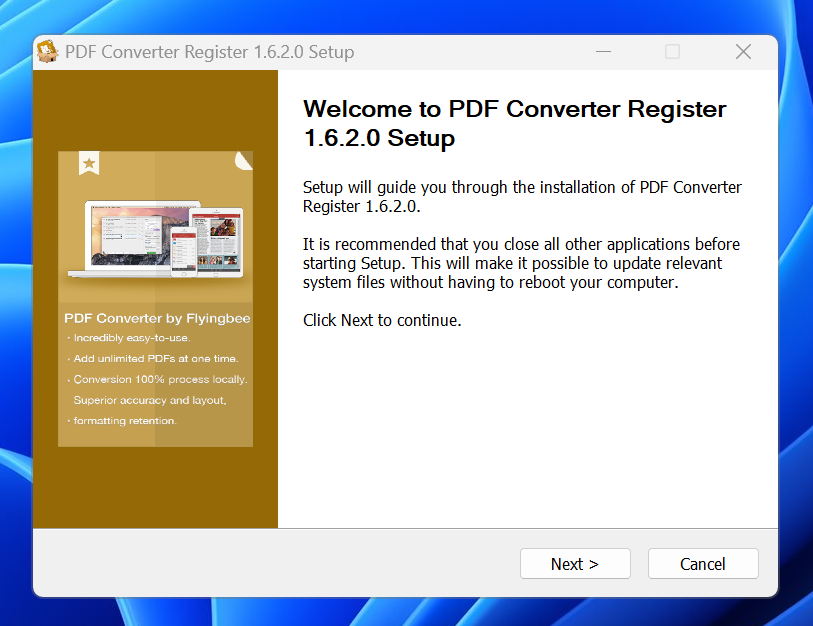Viewport: 813px width, 626px height.
Task: Click the "formatting retention." line
Action: (125, 421)
